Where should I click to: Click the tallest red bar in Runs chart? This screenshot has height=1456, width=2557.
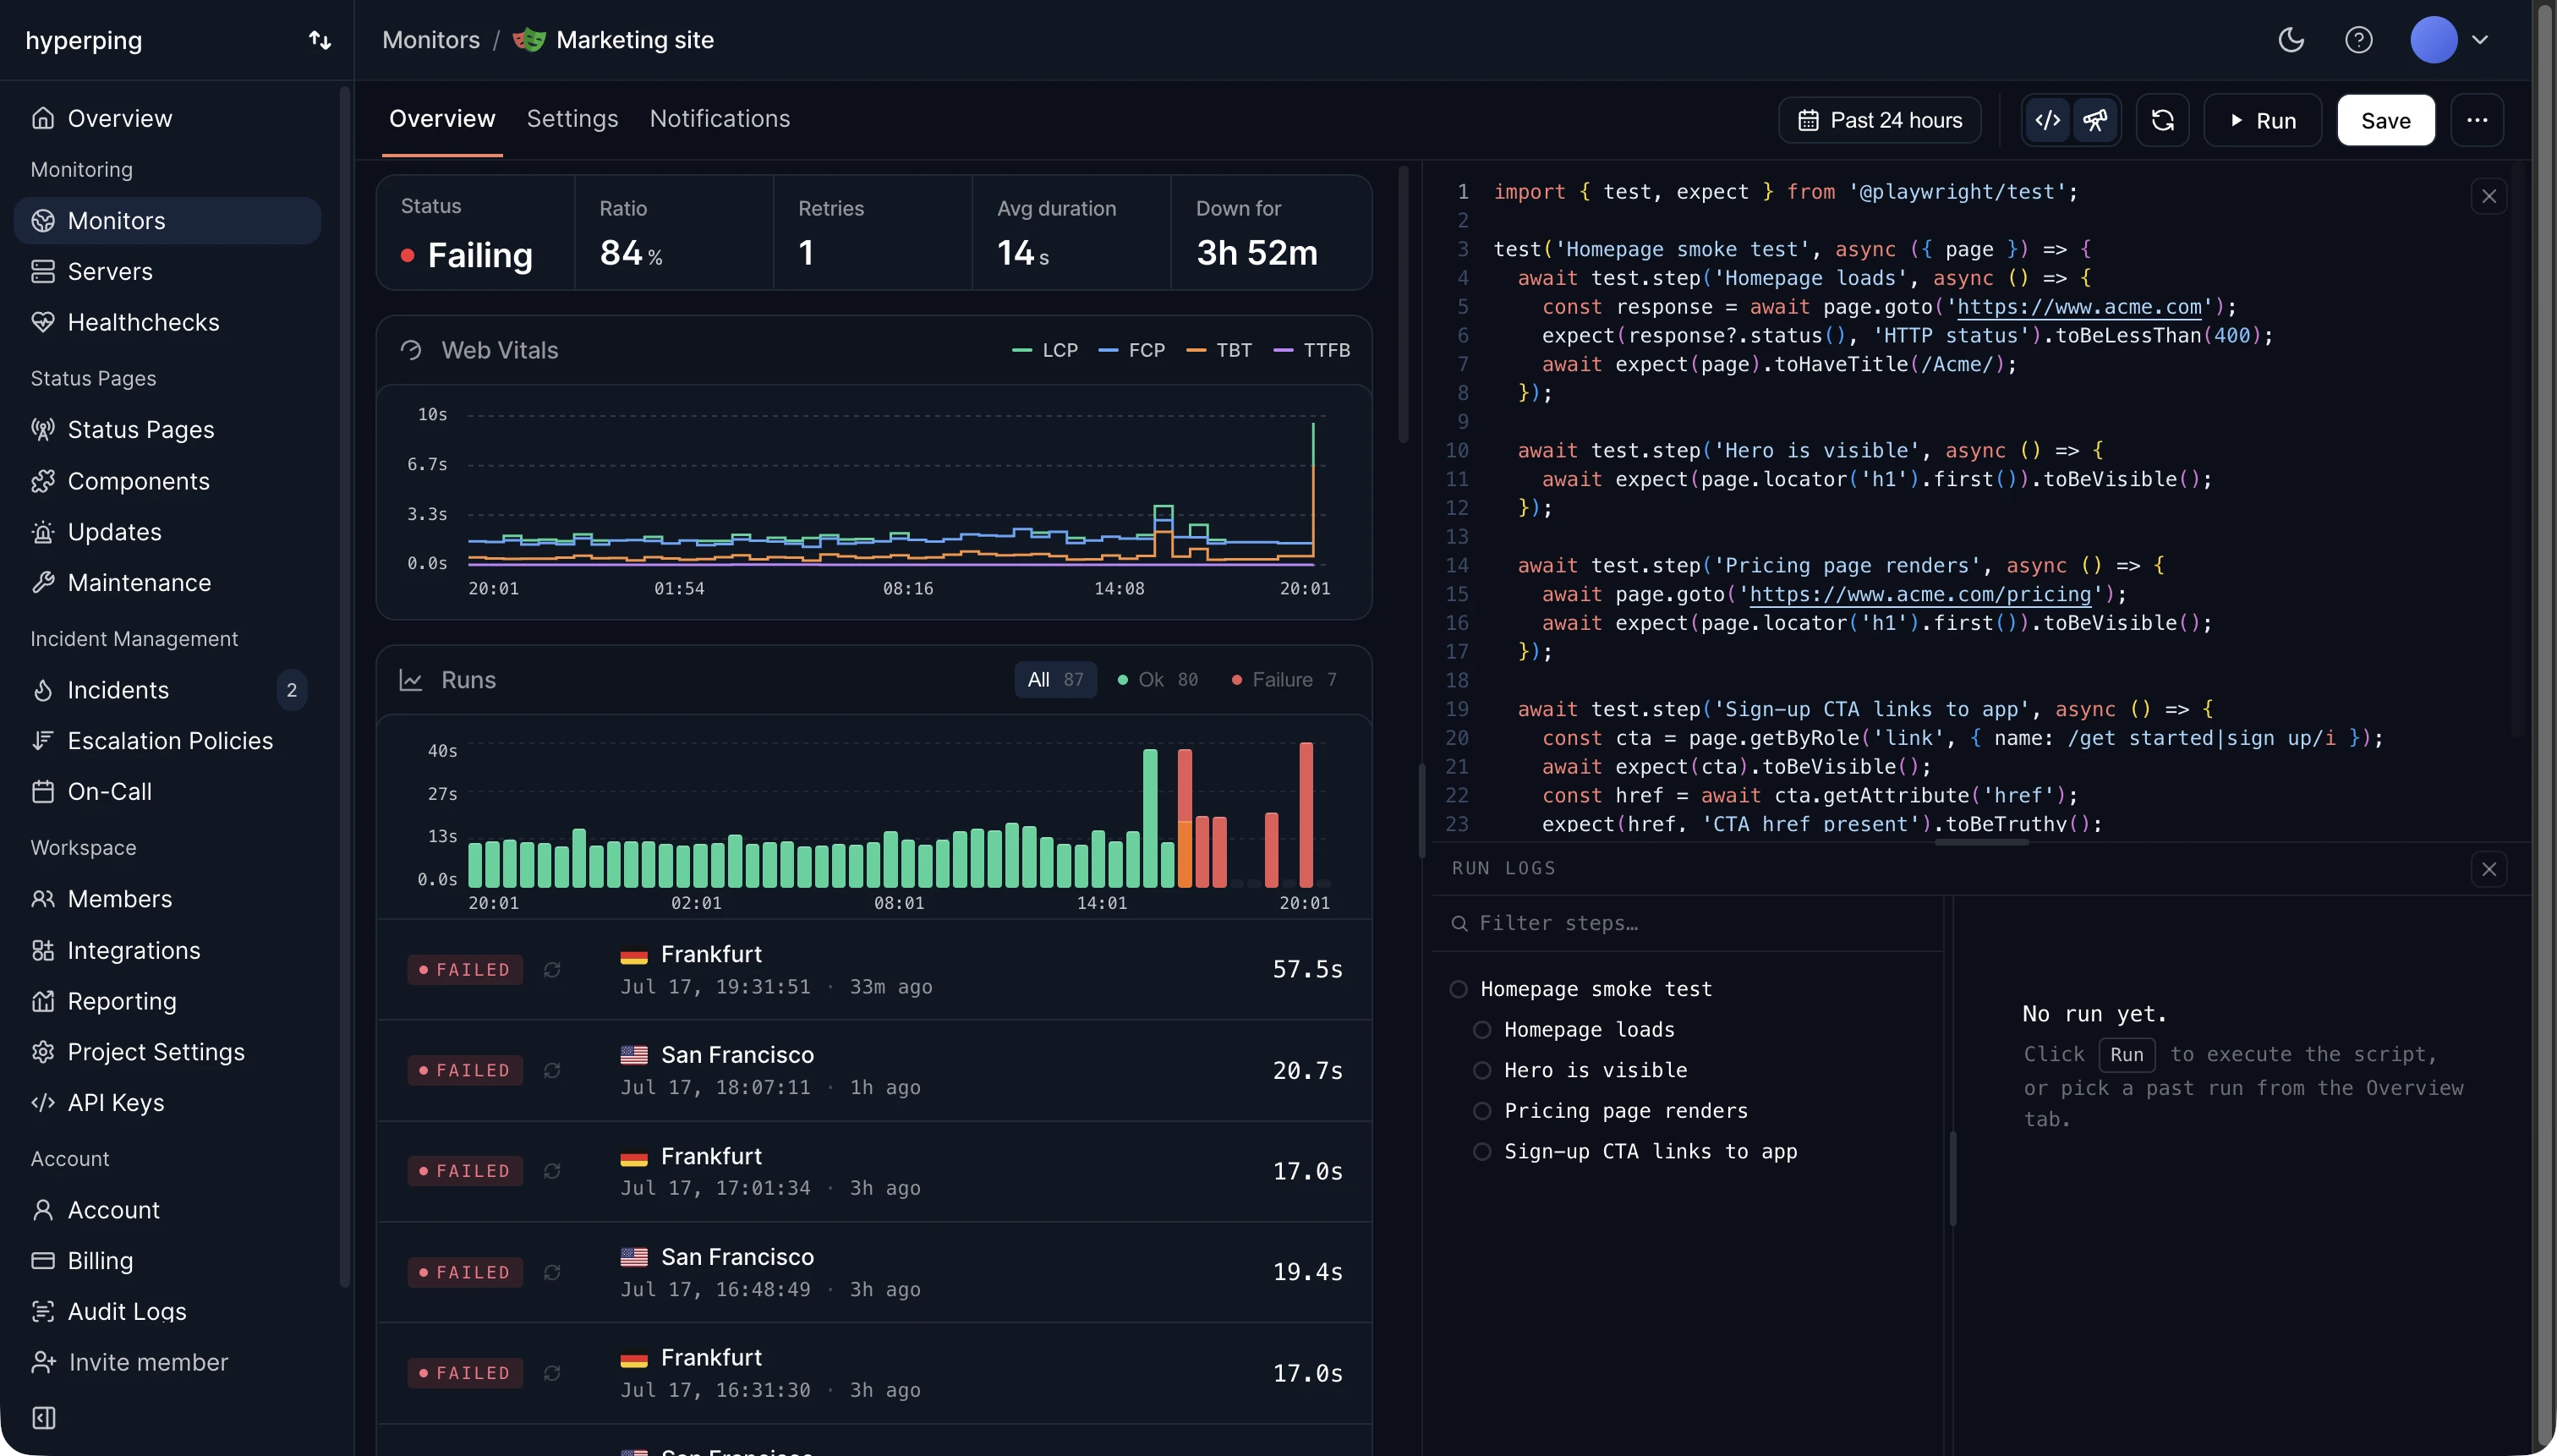[x=1306, y=814]
